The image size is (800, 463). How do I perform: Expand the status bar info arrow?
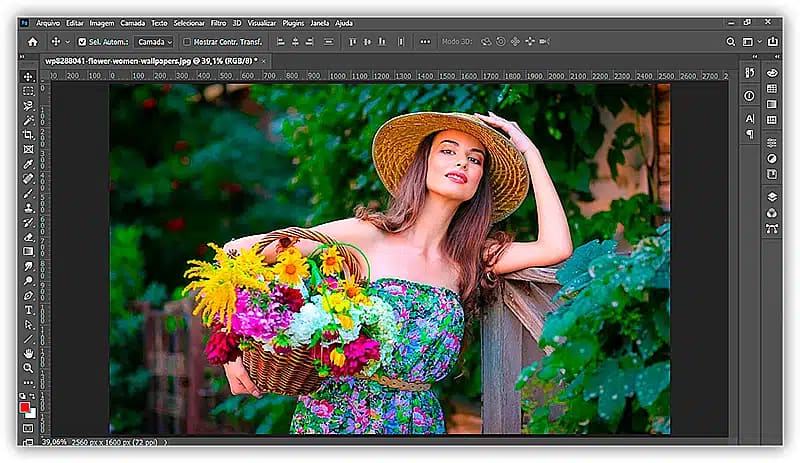click(165, 442)
